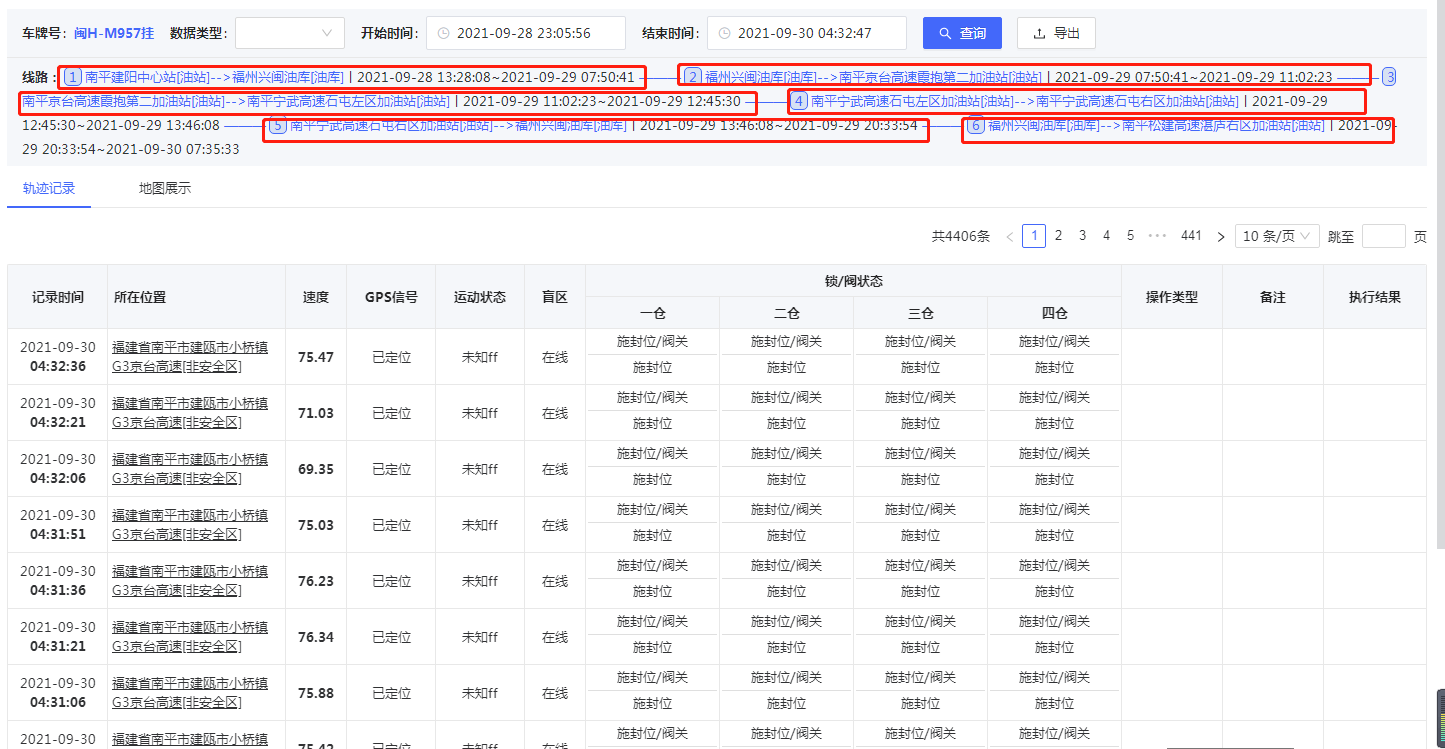The image size is (1445, 749).
Task: Click the 跳至 page number input field
Action: [x=1384, y=235]
